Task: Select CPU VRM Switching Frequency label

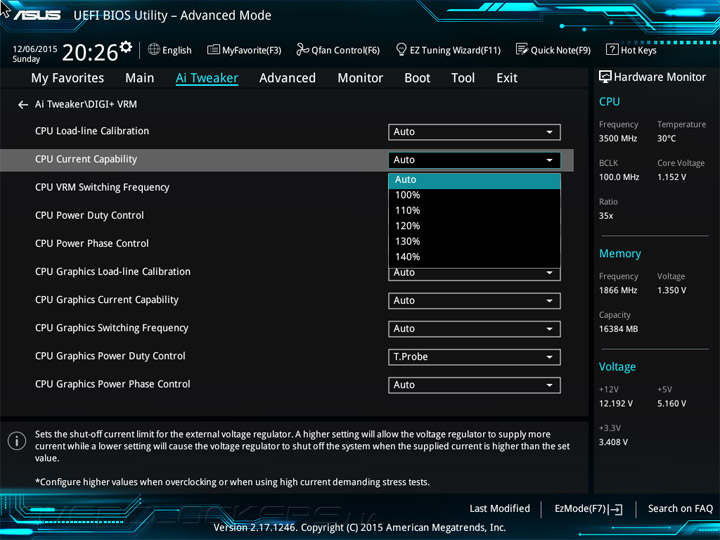Action: [102, 187]
